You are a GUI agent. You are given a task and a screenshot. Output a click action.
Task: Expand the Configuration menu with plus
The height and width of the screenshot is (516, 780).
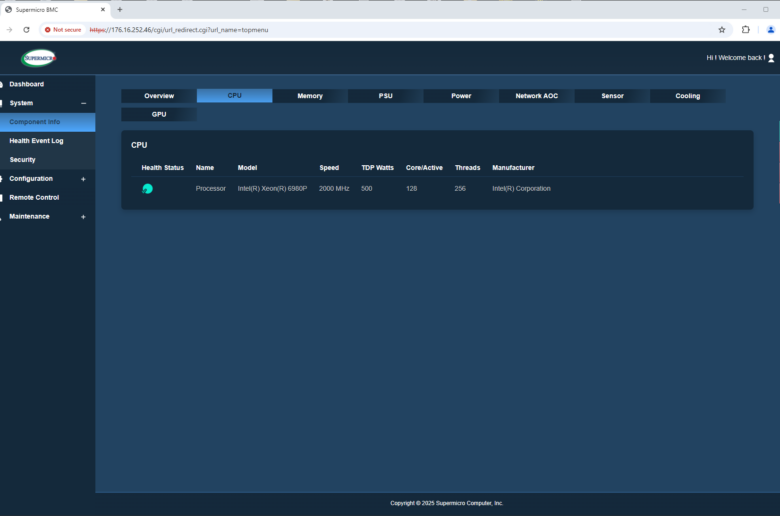pos(84,179)
